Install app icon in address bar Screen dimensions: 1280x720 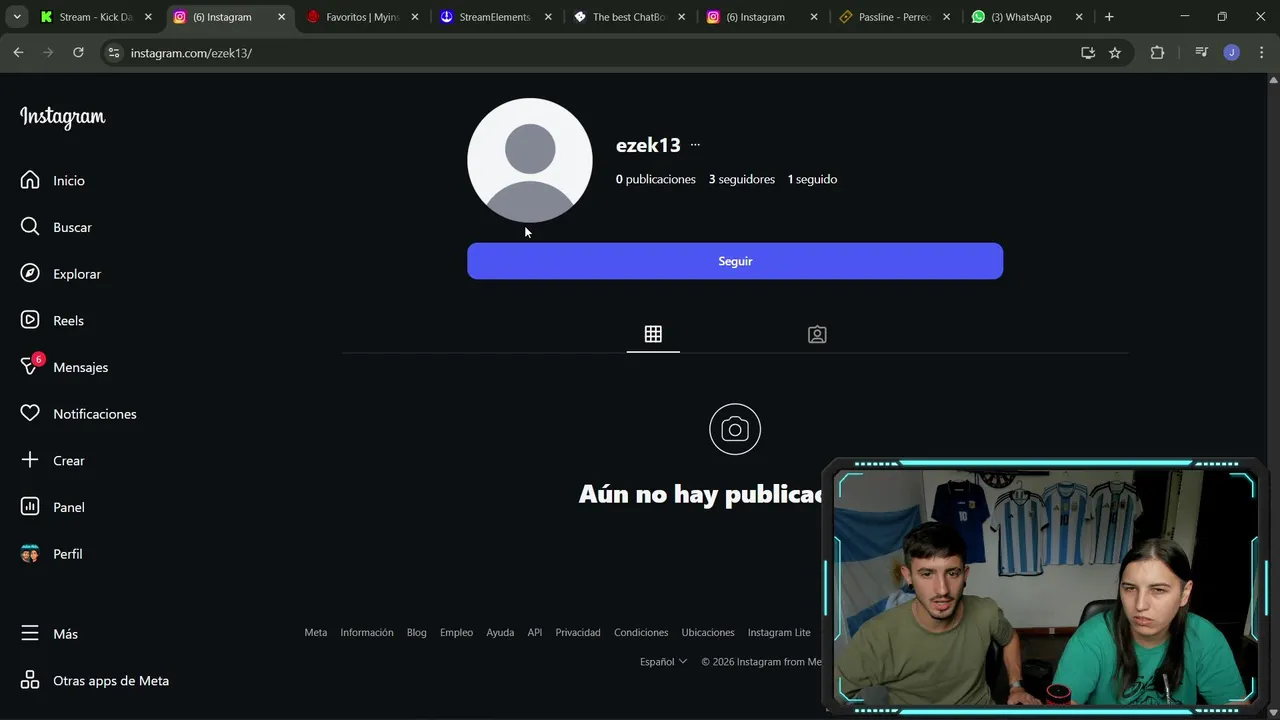(x=1088, y=53)
